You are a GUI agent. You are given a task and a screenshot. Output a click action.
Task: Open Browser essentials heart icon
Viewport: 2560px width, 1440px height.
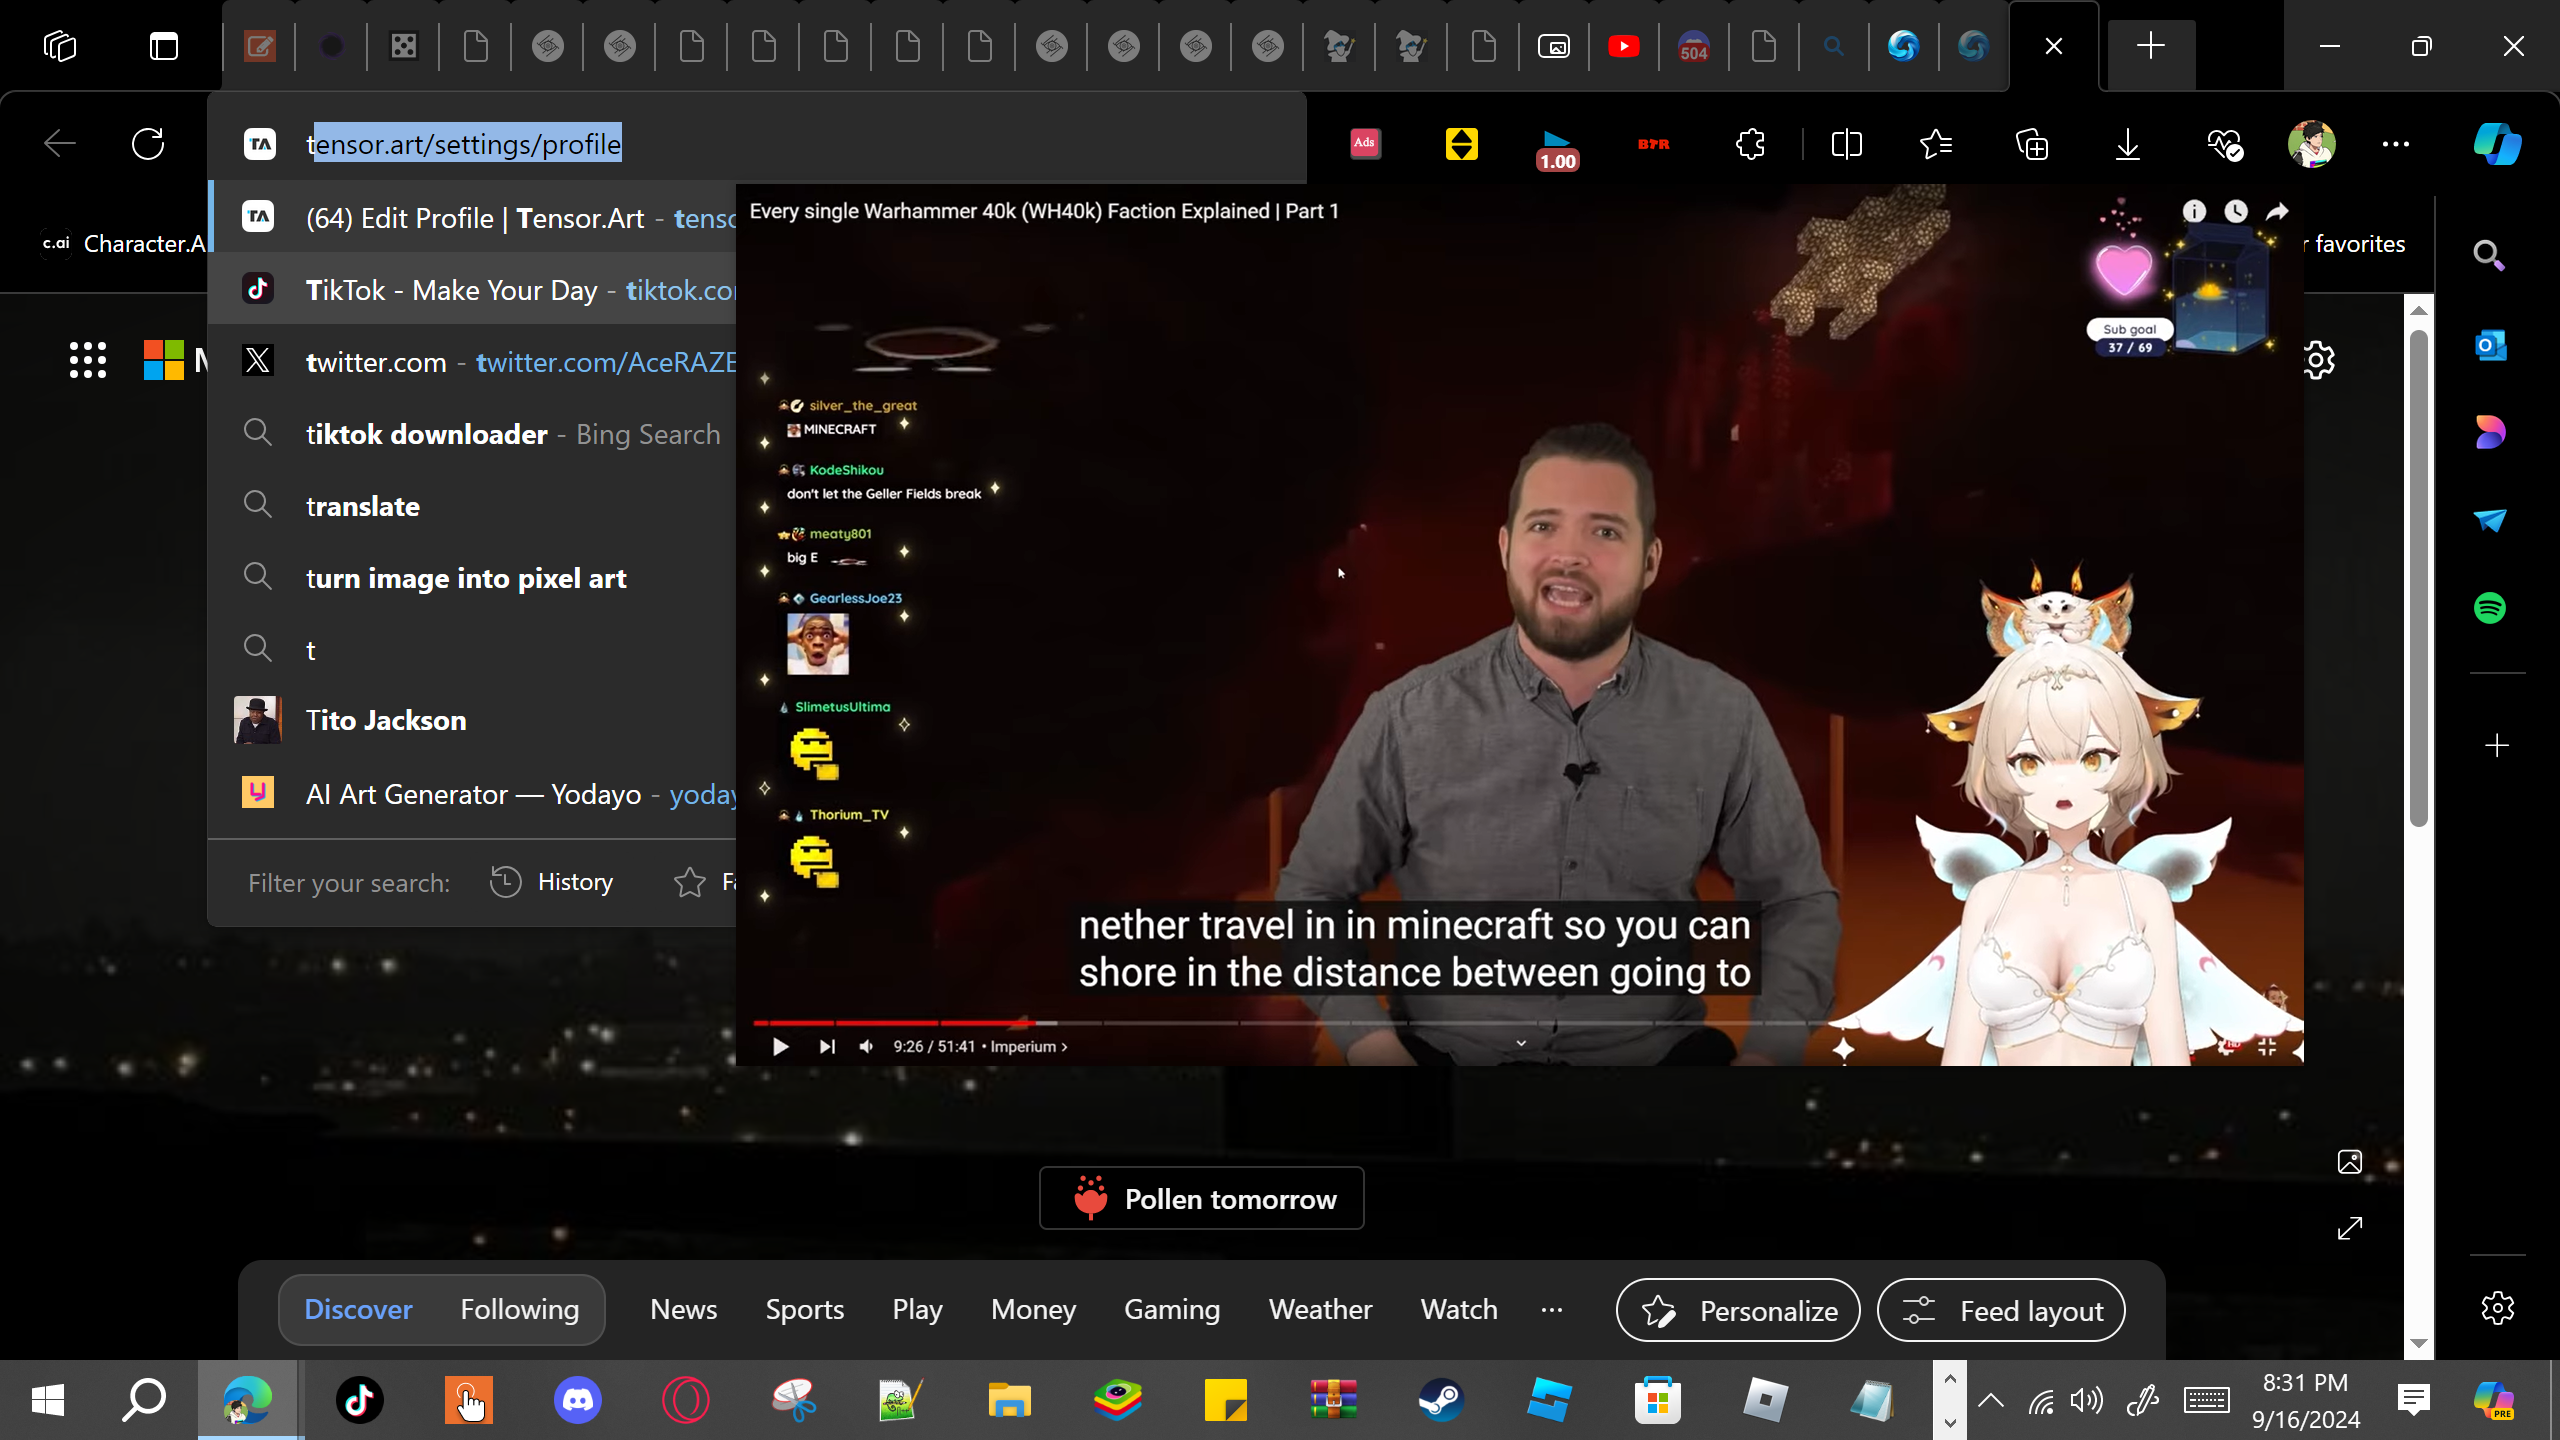(x=2225, y=145)
